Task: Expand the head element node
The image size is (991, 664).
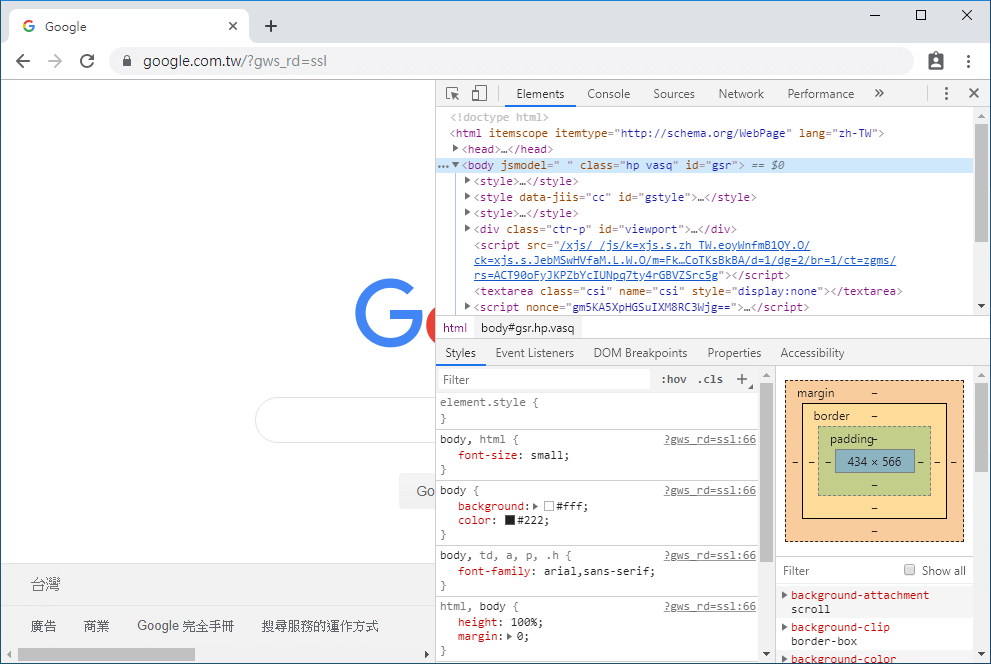Action: click(455, 148)
